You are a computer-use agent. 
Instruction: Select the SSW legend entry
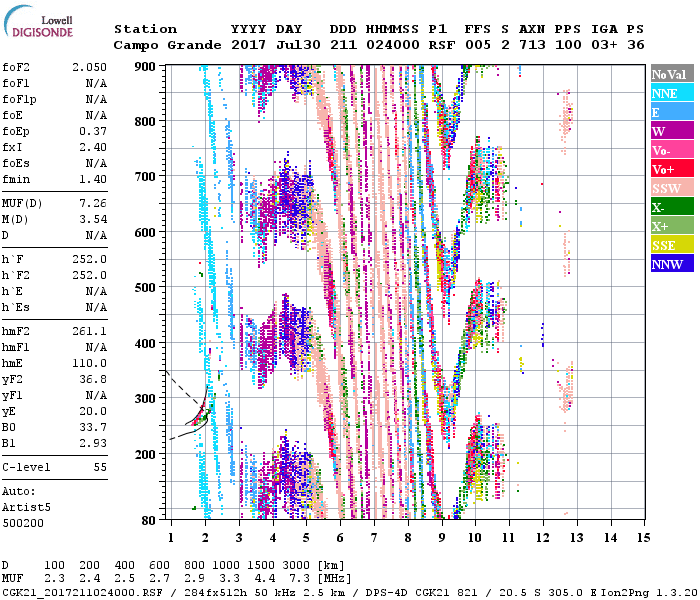click(x=671, y=188)
